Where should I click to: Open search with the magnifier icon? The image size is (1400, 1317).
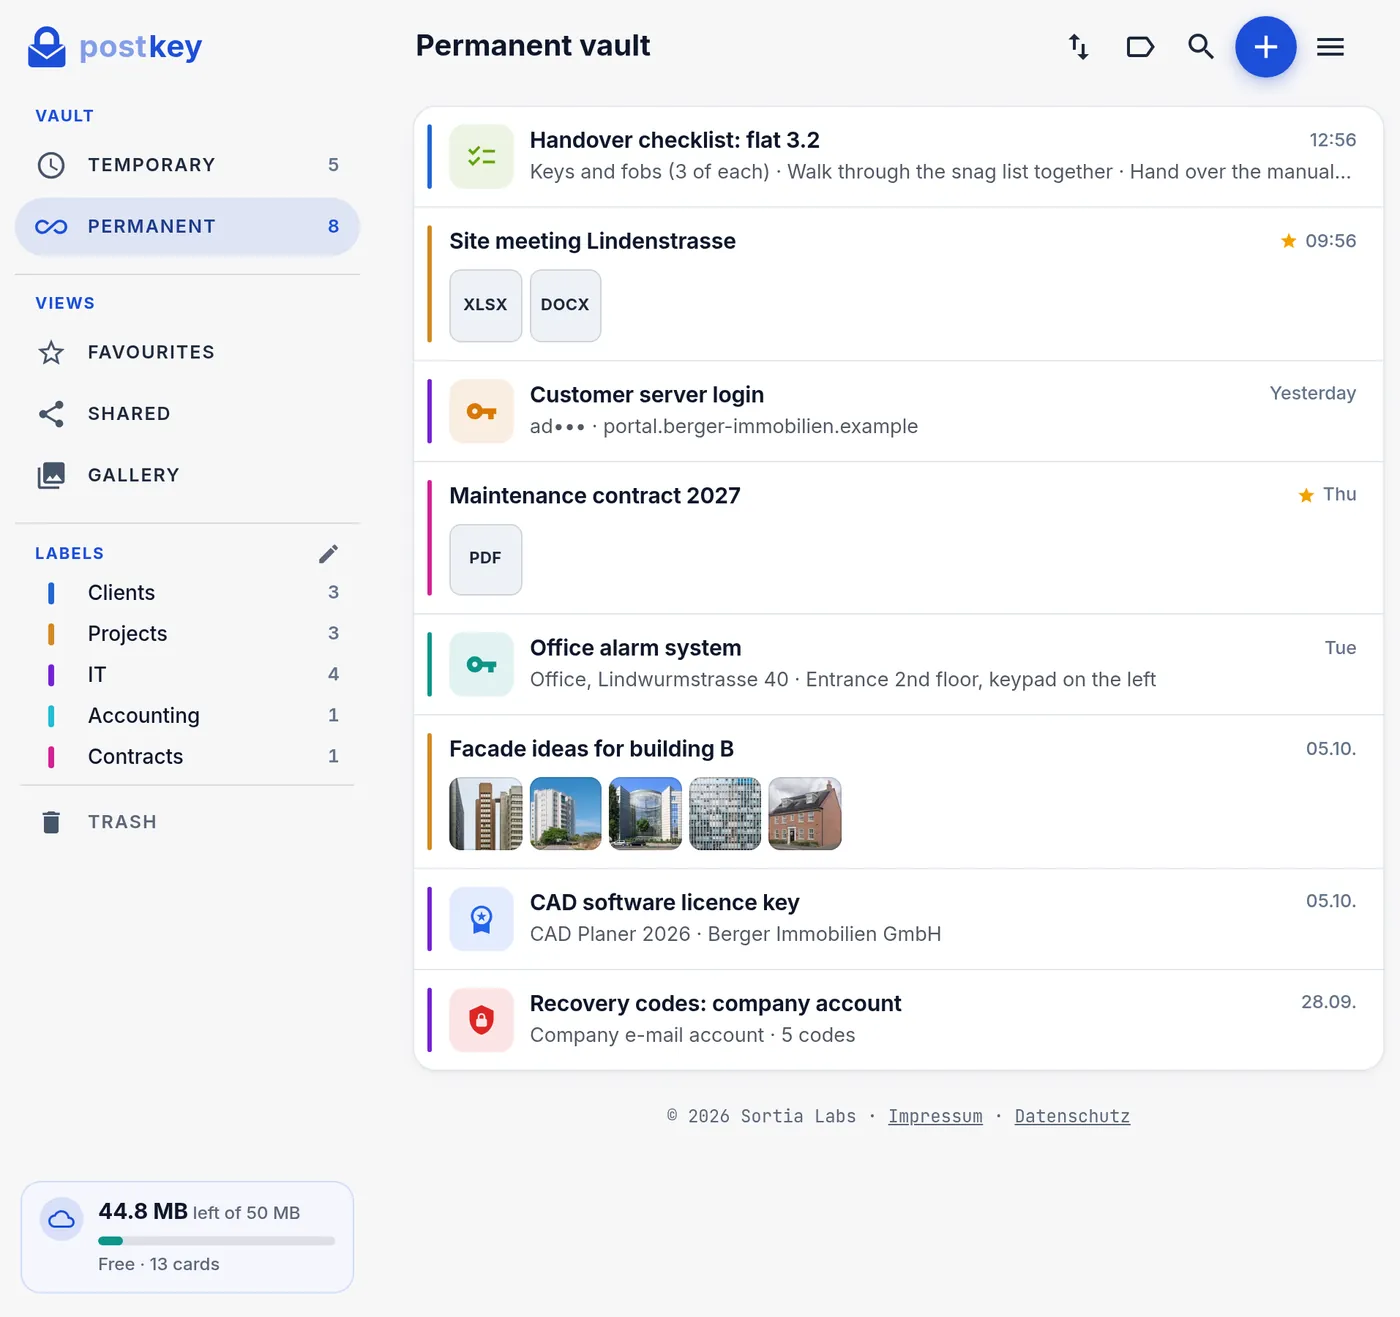(x=1201, y=47)
